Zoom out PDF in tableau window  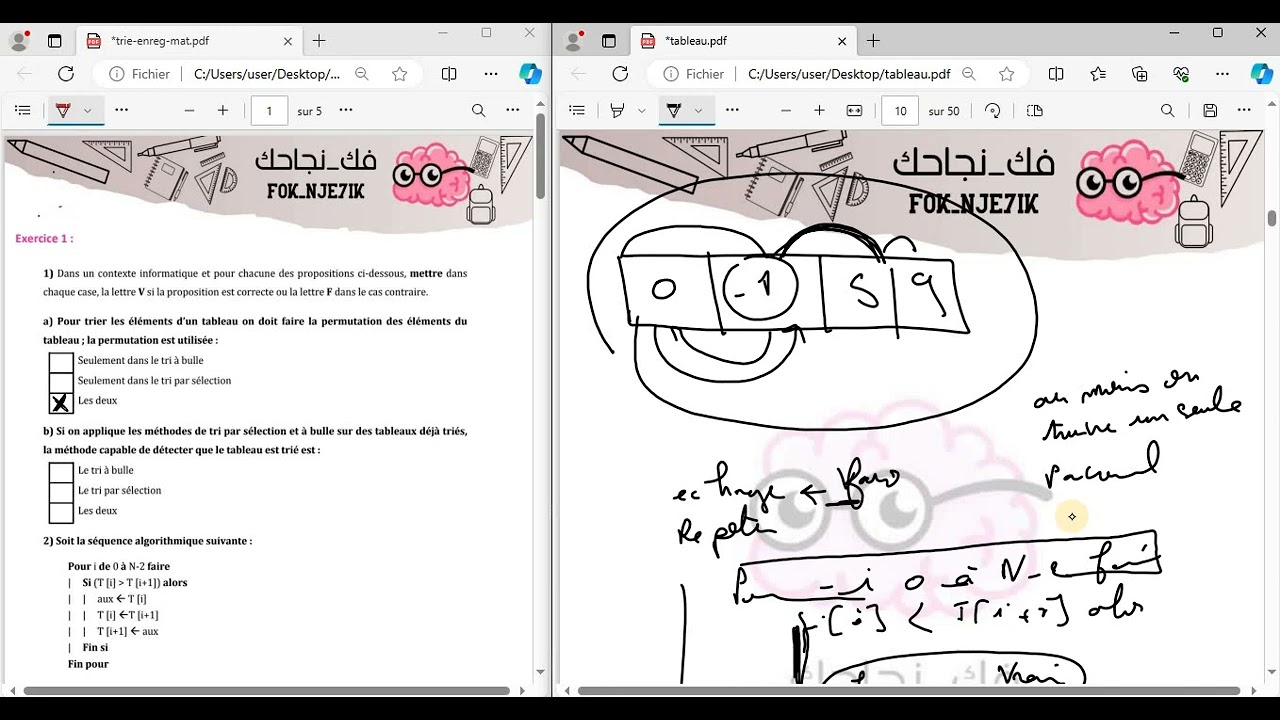pos(786,111)
